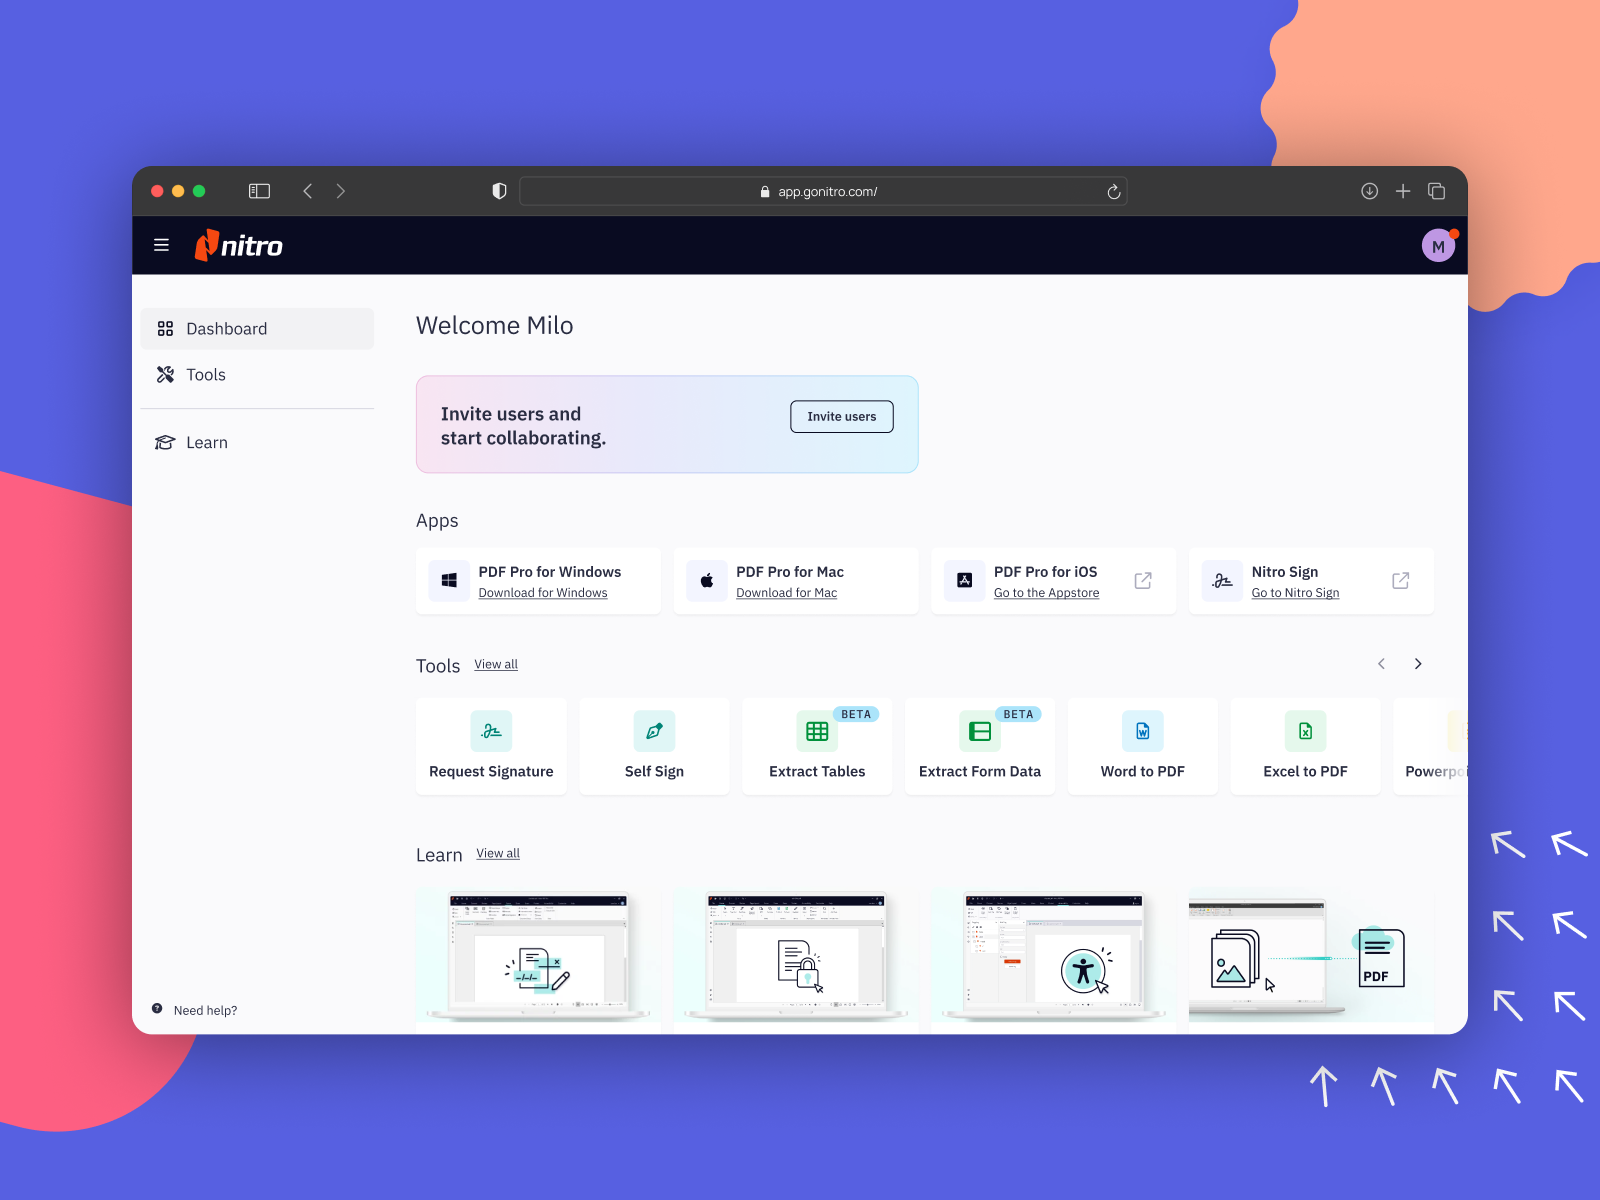1600x1200 pixels.
Task: Launch the Extract Tables beta tool
Action: [816, 745]
